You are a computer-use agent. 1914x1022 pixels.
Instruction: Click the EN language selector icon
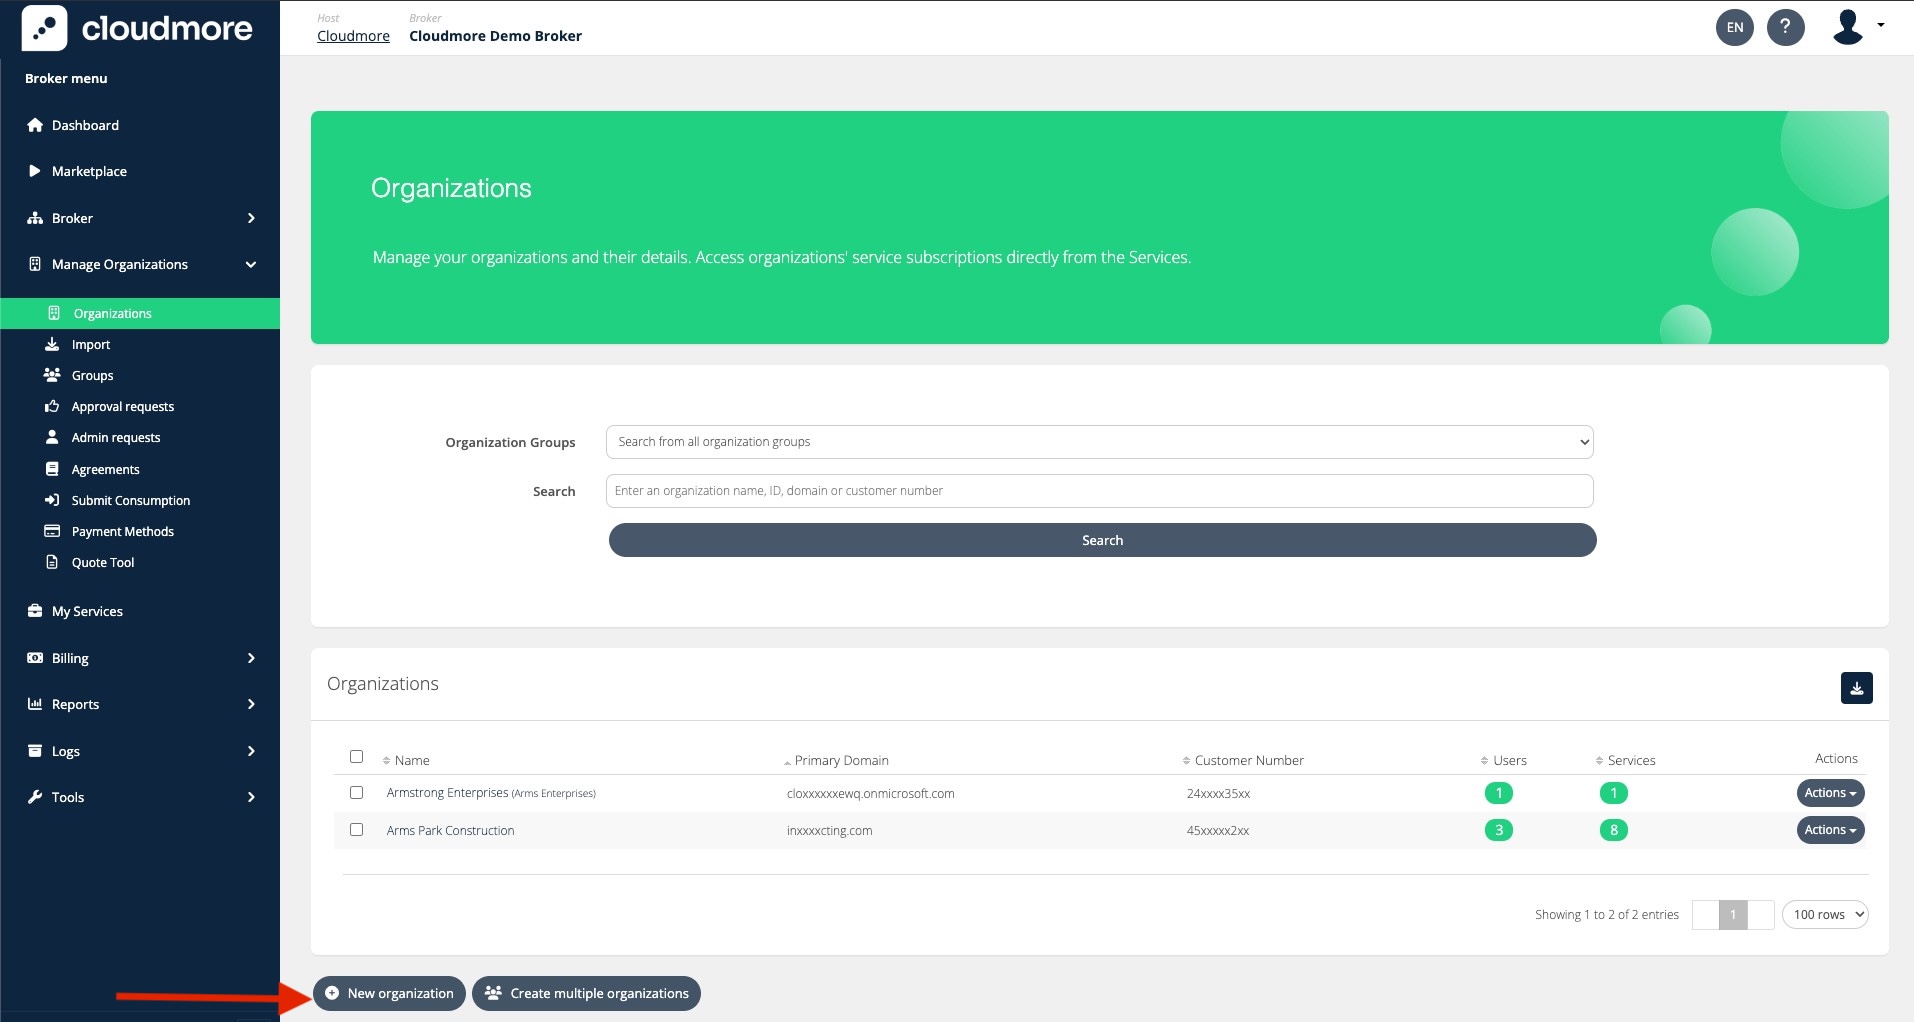(1734, 27)
